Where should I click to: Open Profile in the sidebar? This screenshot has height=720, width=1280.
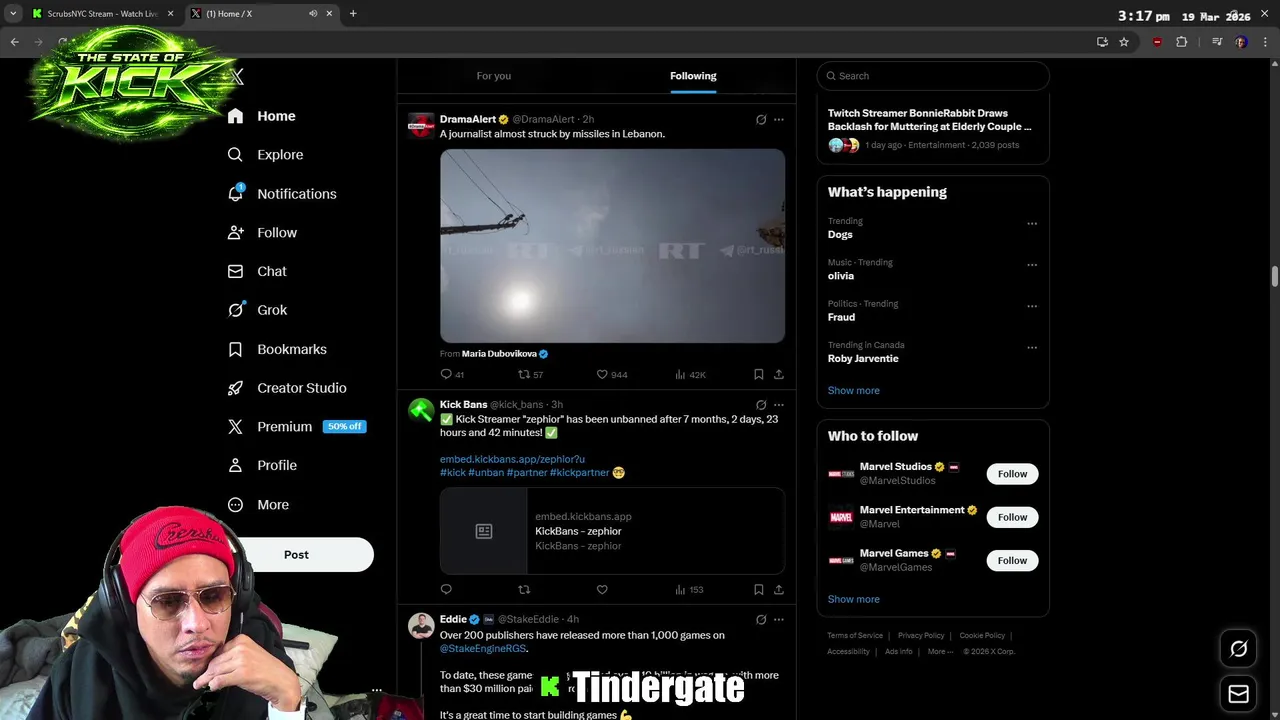[262, 465]
